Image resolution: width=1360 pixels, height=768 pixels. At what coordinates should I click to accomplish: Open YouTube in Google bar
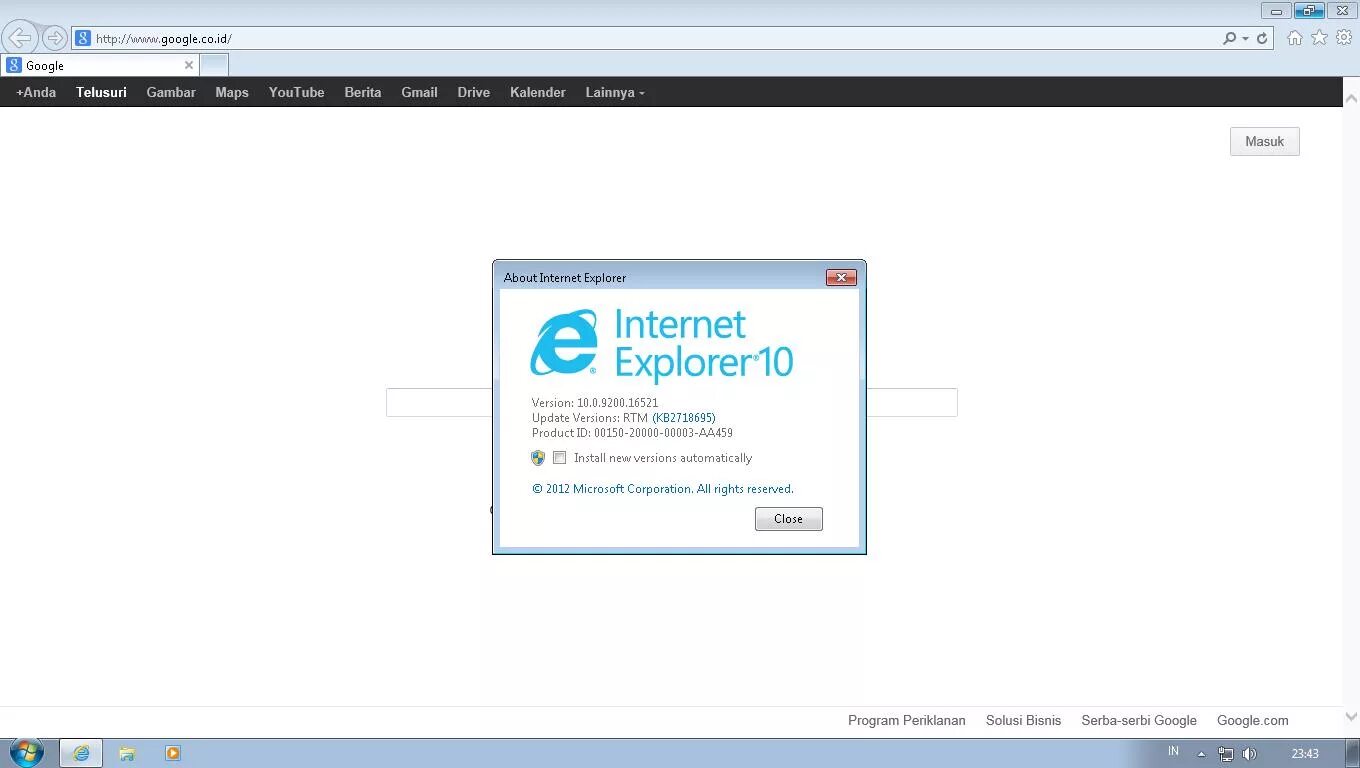(296, 92)
